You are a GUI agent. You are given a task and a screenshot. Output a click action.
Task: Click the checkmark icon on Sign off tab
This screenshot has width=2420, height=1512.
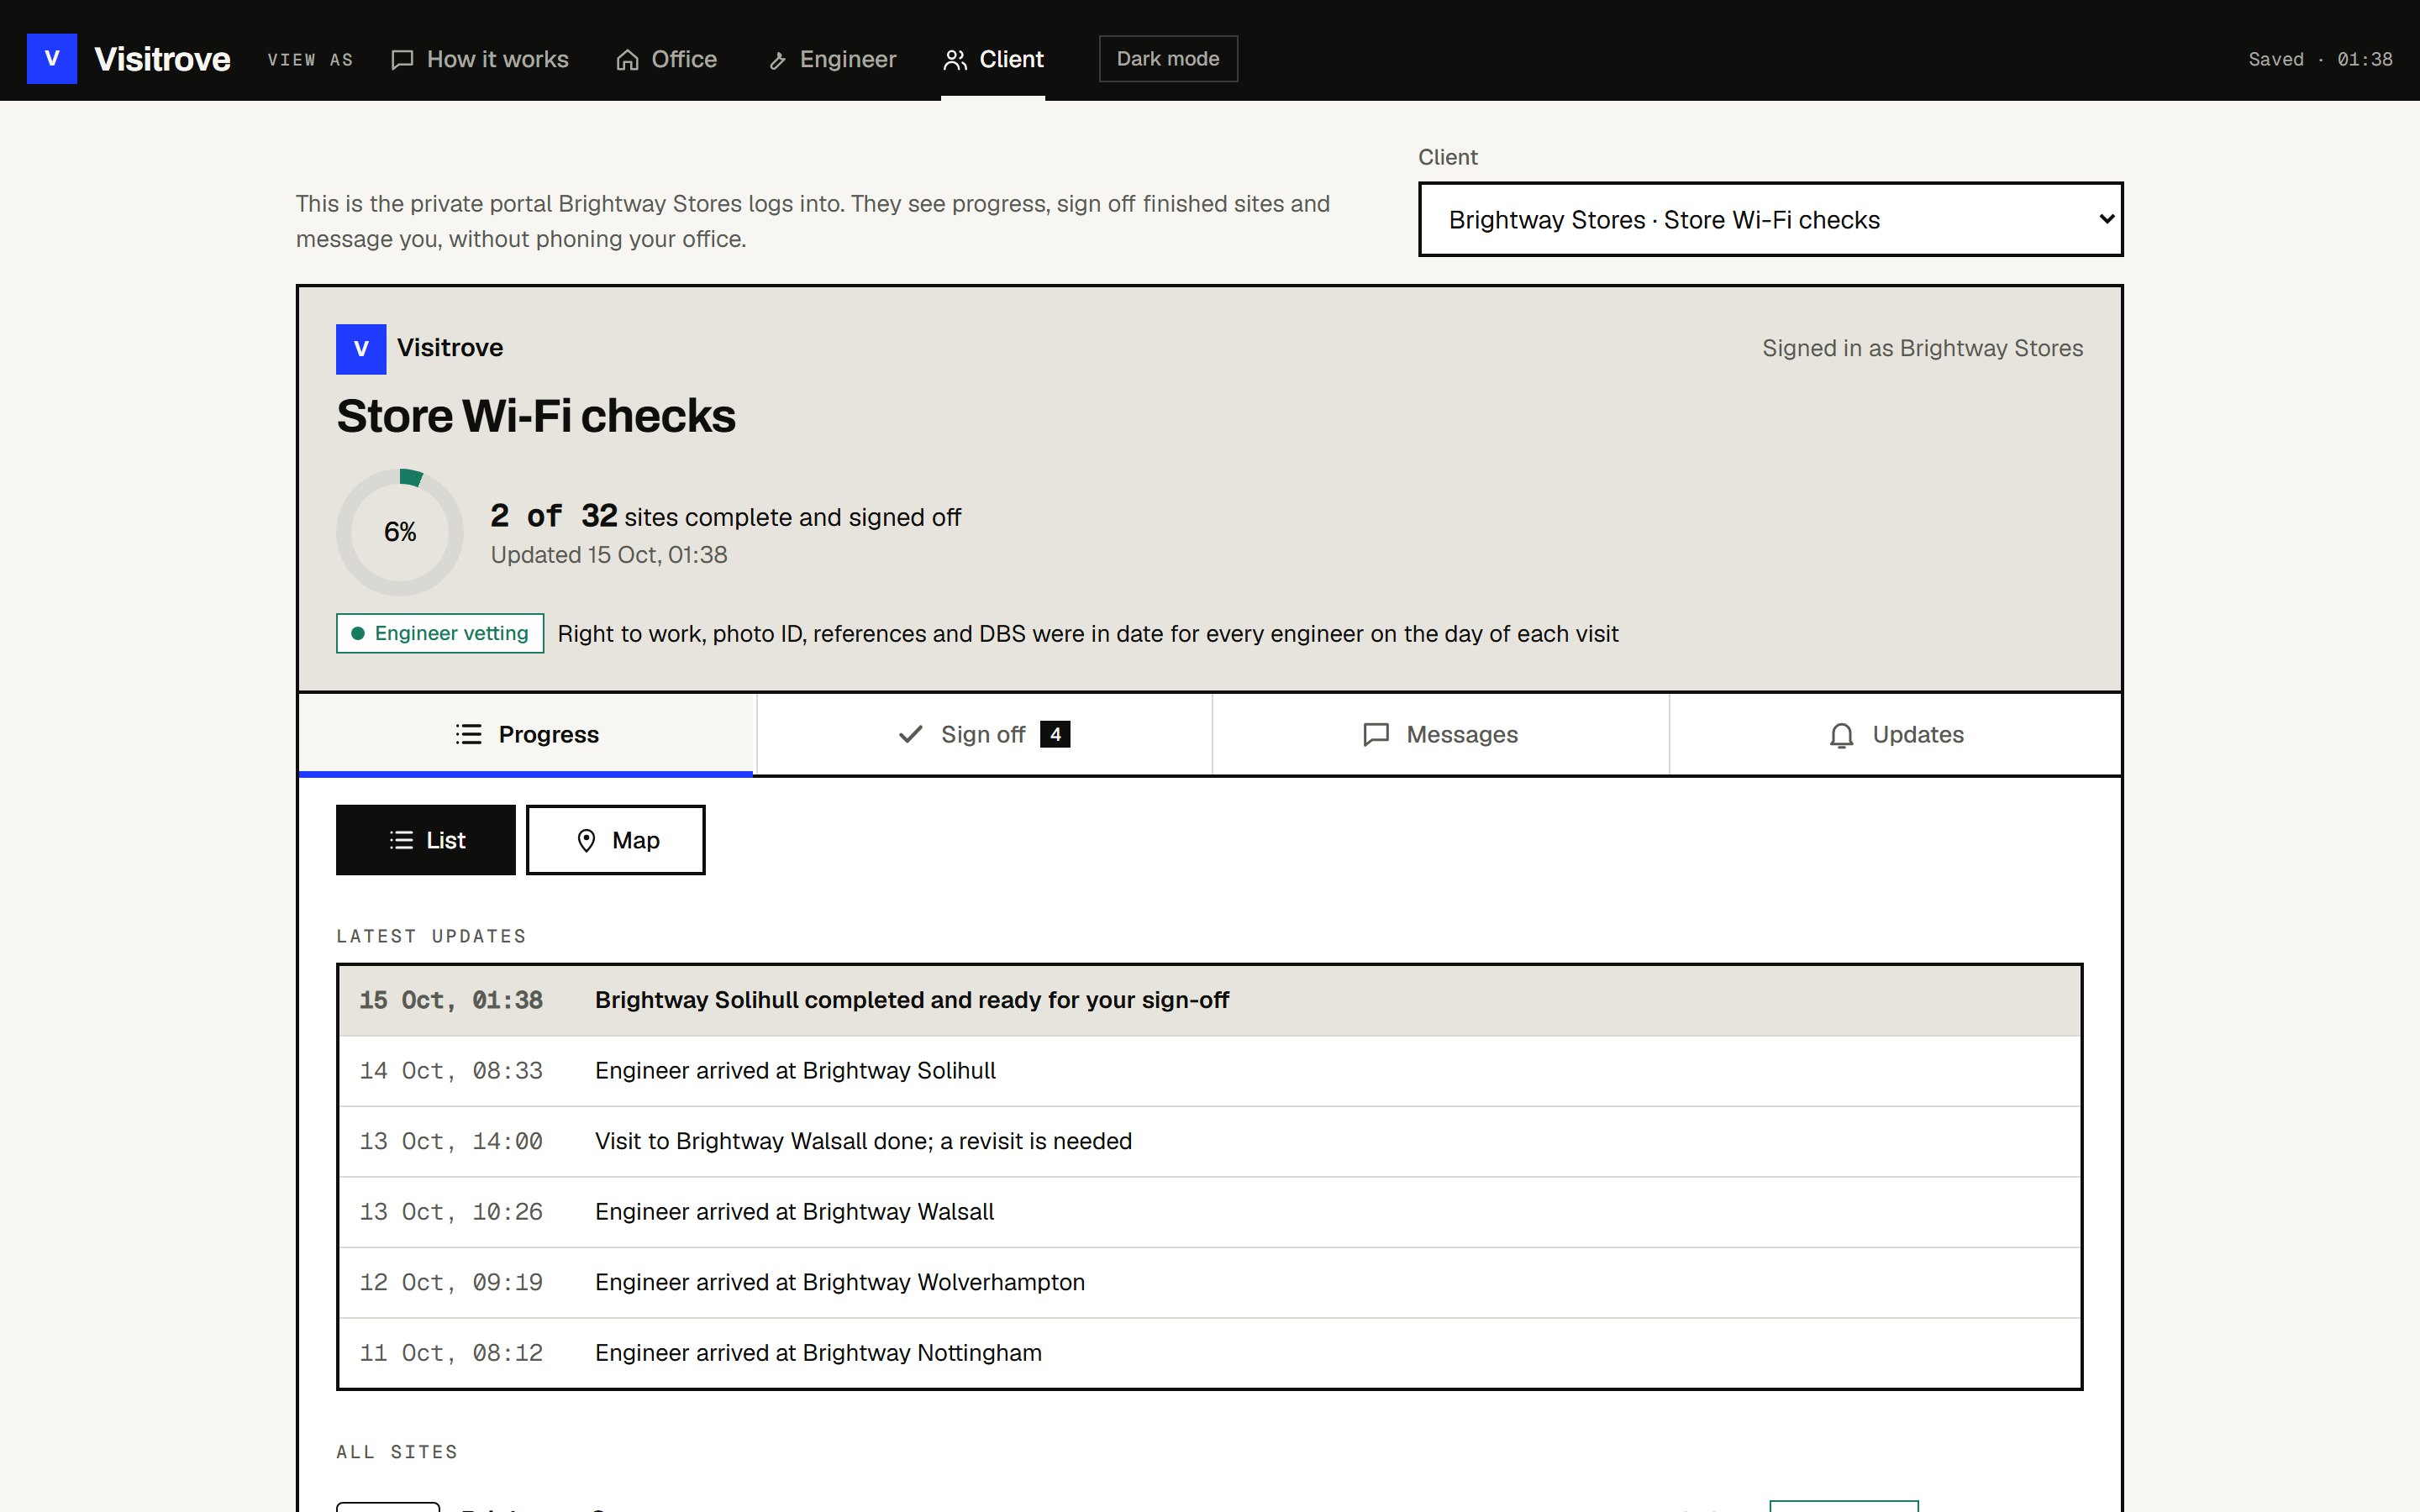tap(910, 734)
